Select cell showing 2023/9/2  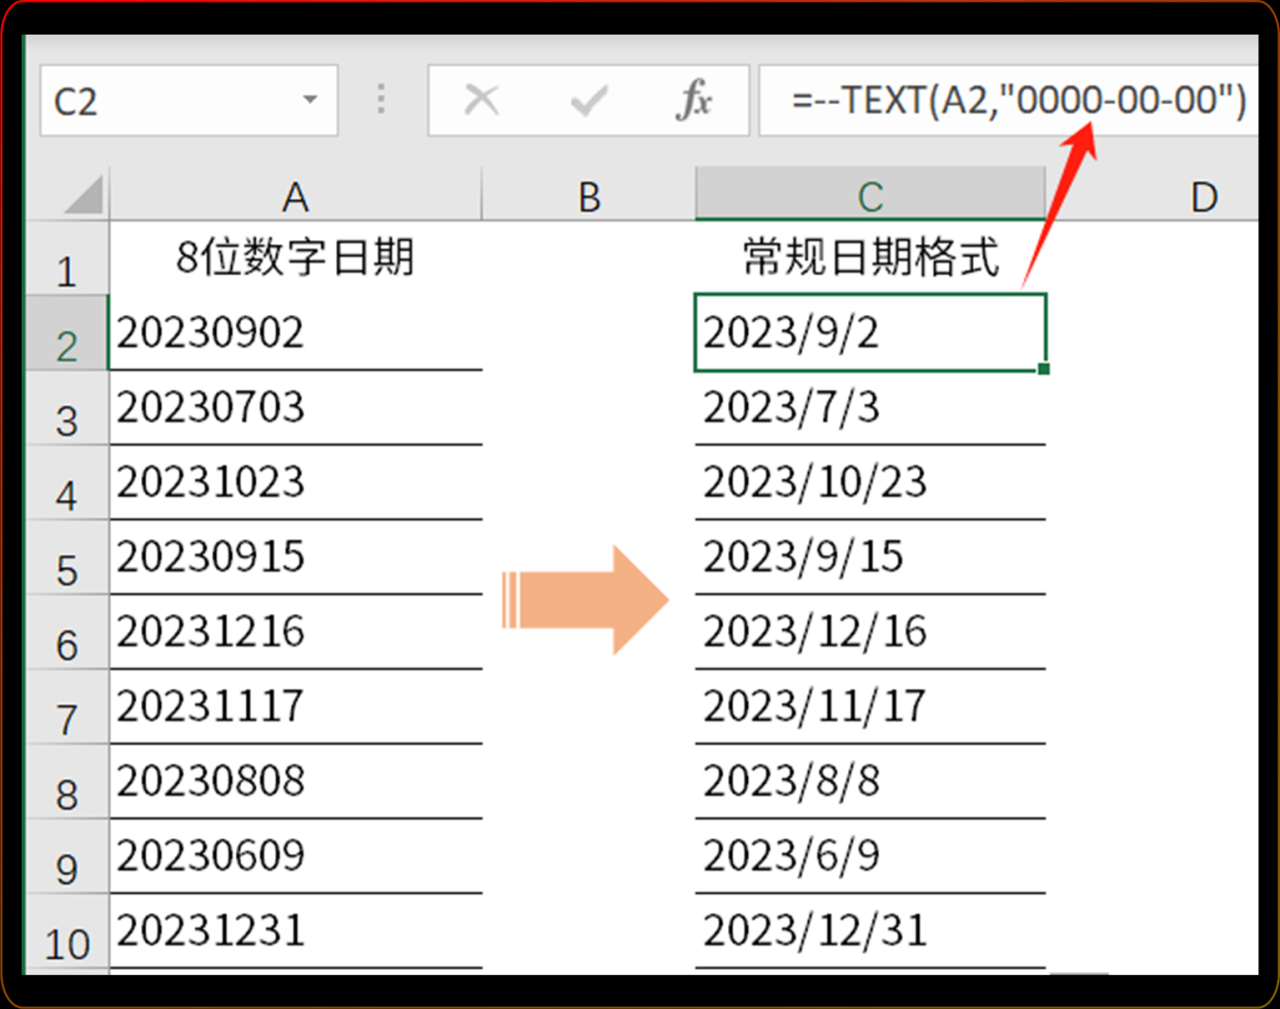pos(870,333)
